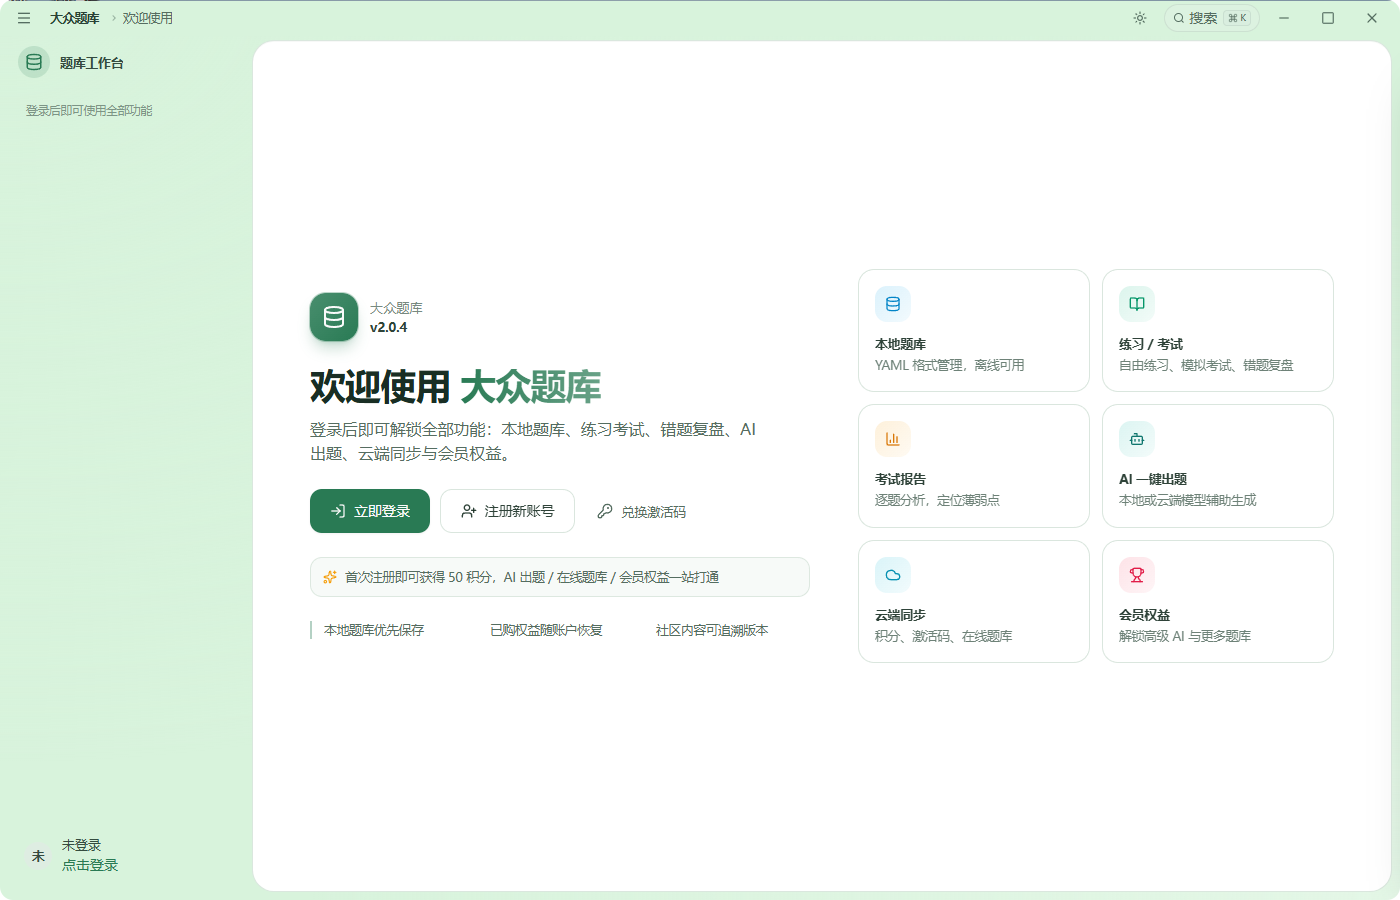
Task: Click the 未登录 status text
Action: 81,845
